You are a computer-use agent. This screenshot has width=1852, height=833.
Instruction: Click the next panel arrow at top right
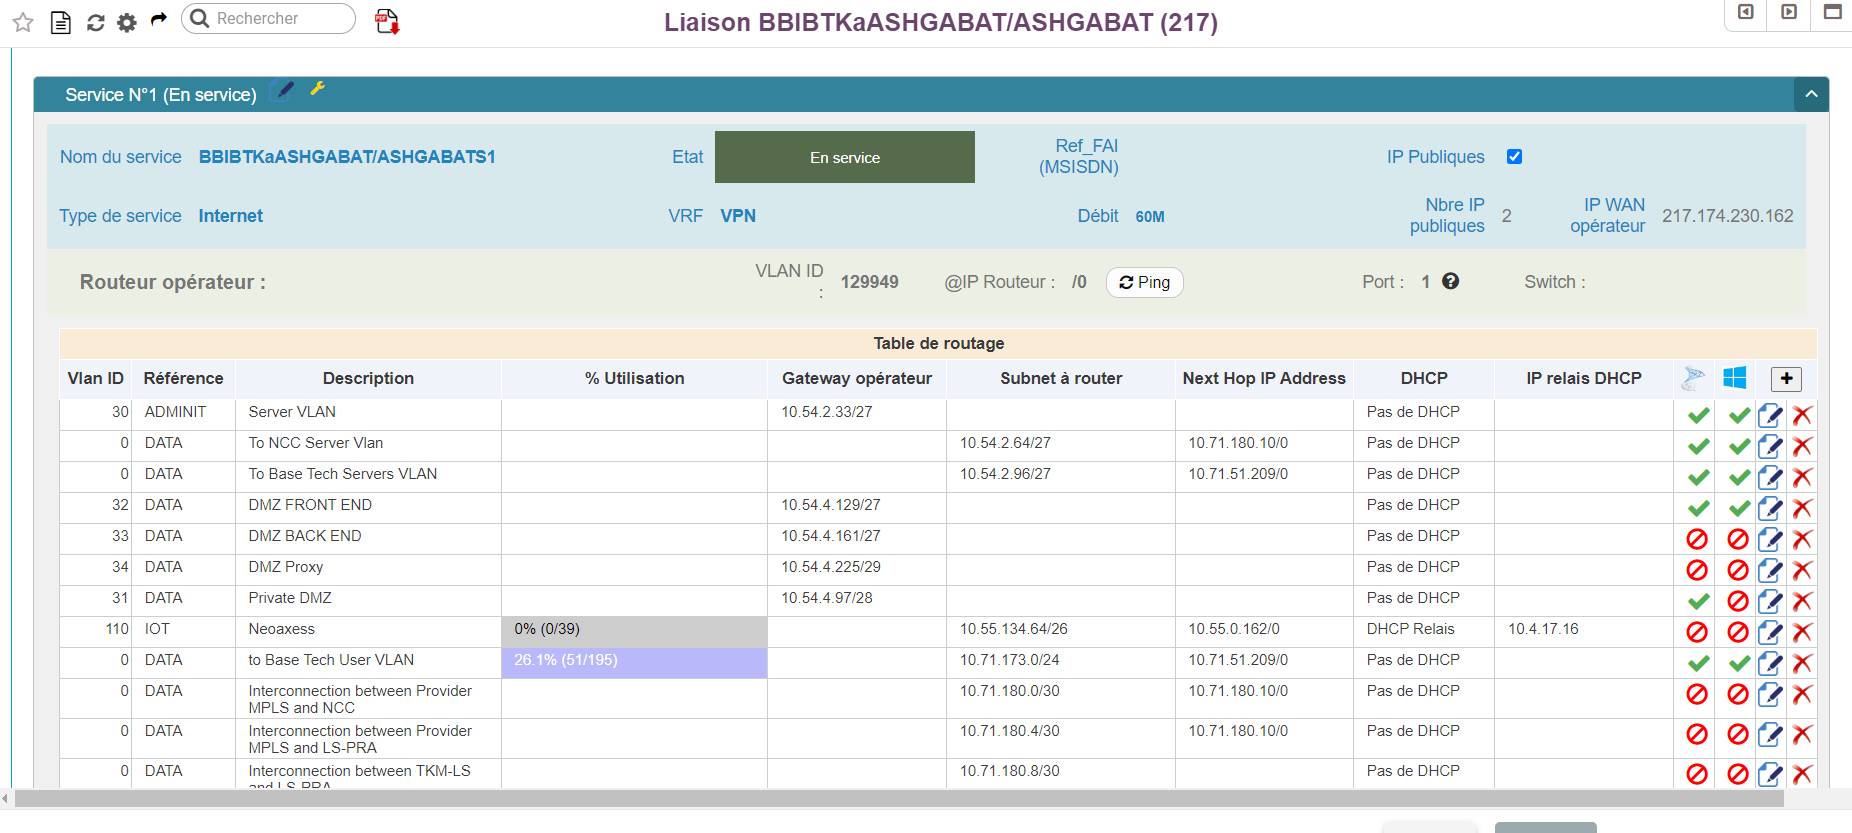click(1789, 13)
